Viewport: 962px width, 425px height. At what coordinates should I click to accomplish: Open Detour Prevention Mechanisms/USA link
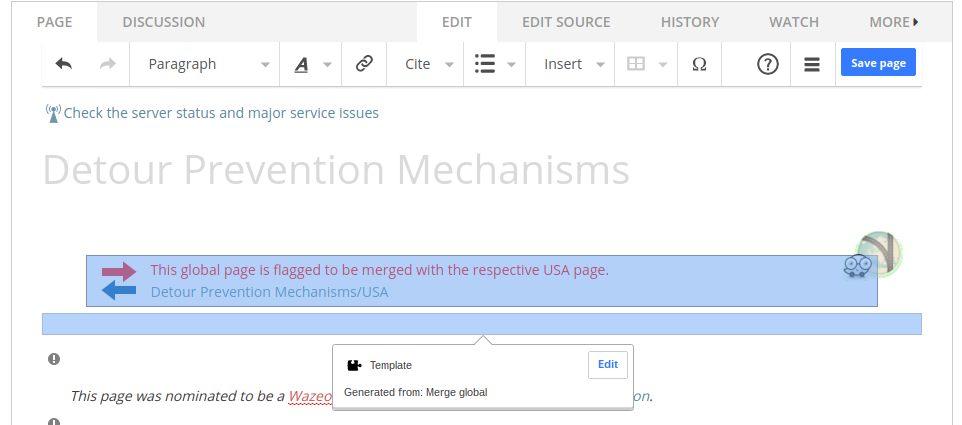point(269,292)
